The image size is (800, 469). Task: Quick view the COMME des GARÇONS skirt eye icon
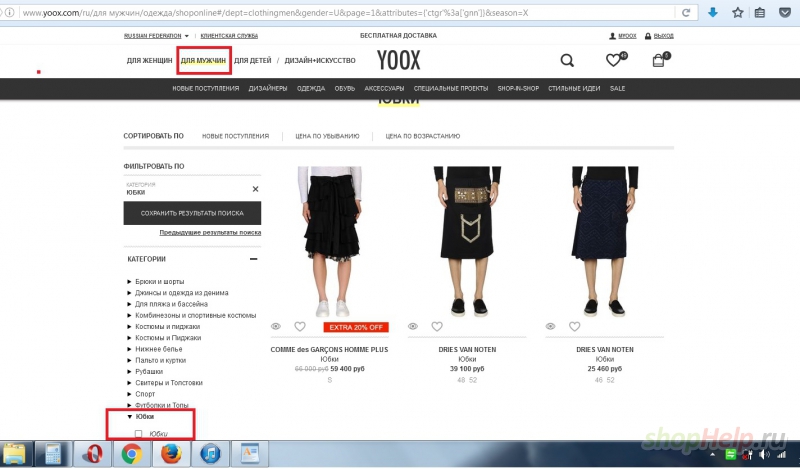click(x=276, y=326)
